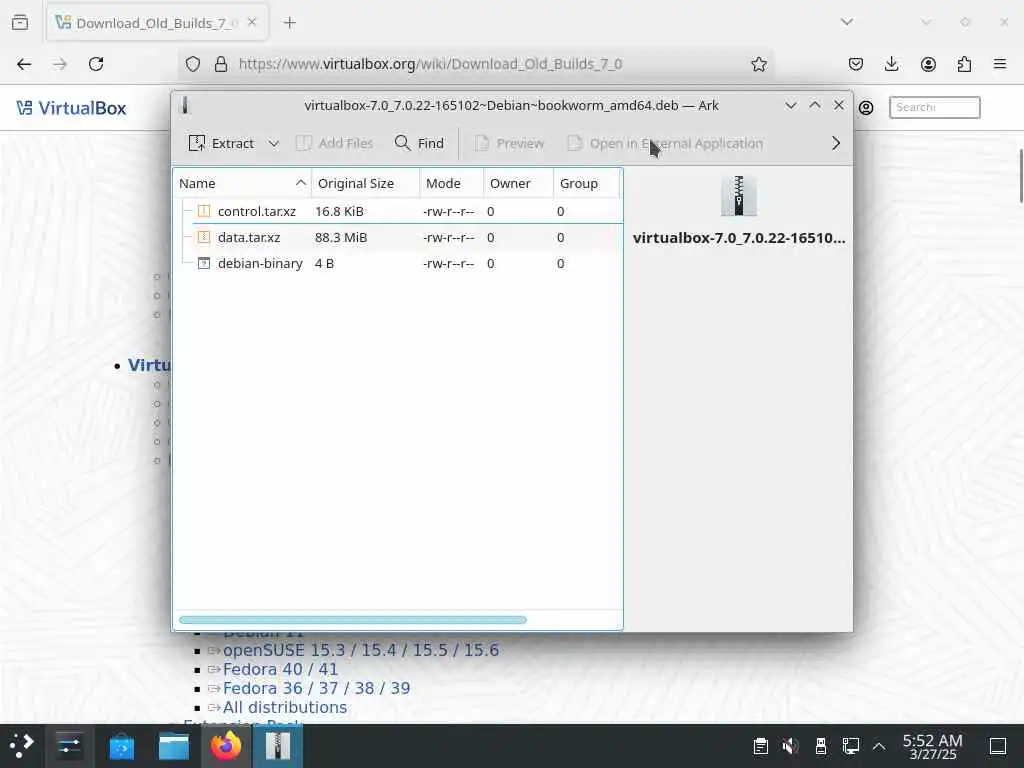Expand hidden system tray icons
The height and width of the screenshot is (768, 1024).
pyautogui.click(x=879, y=746)
